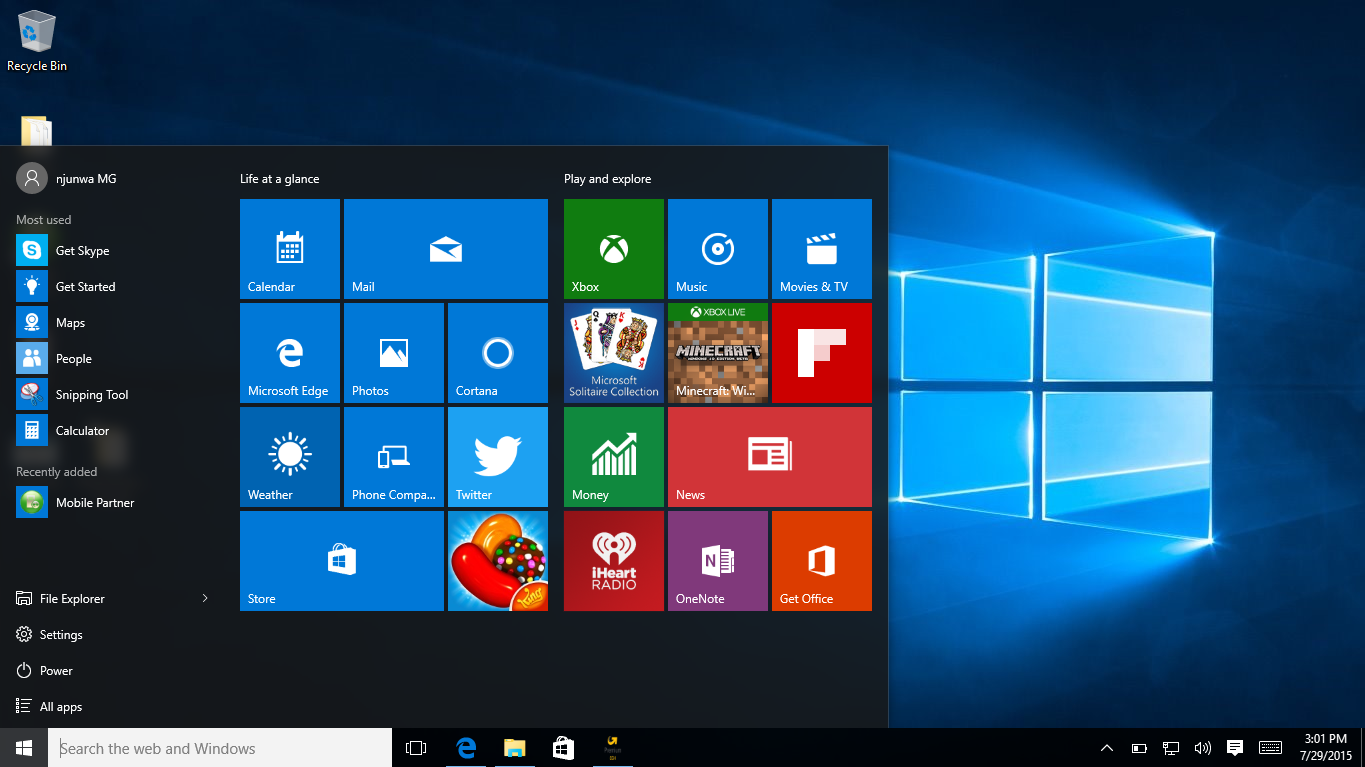Open the Microsoft Edge tile
Image resolution: width=1365 pixels, height=767 pixels.
coord(289,352)
